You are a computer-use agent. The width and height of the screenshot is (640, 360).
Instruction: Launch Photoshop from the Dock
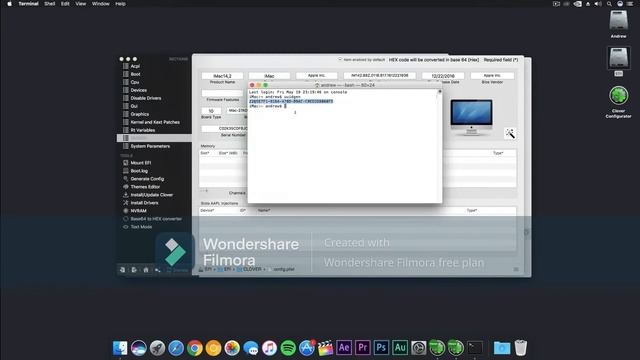pos(381,348)
